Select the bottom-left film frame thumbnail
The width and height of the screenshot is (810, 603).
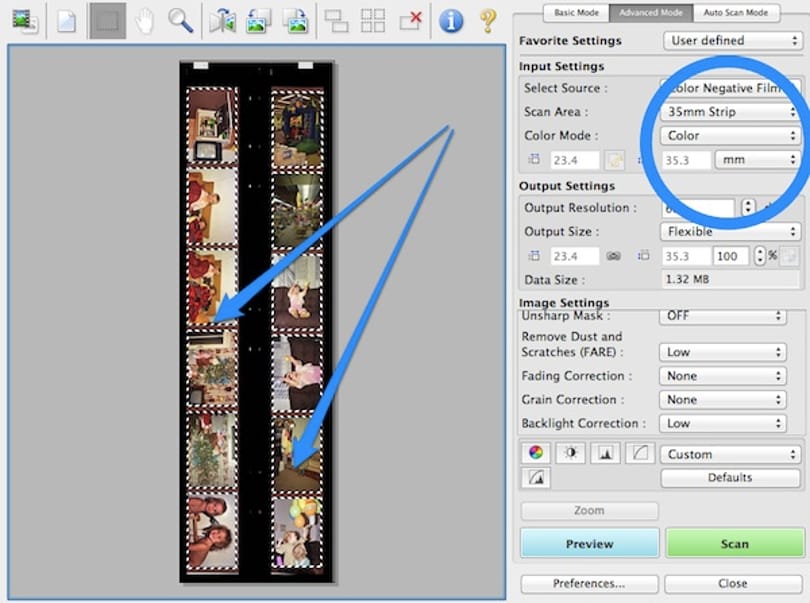[x=212, y=532]
